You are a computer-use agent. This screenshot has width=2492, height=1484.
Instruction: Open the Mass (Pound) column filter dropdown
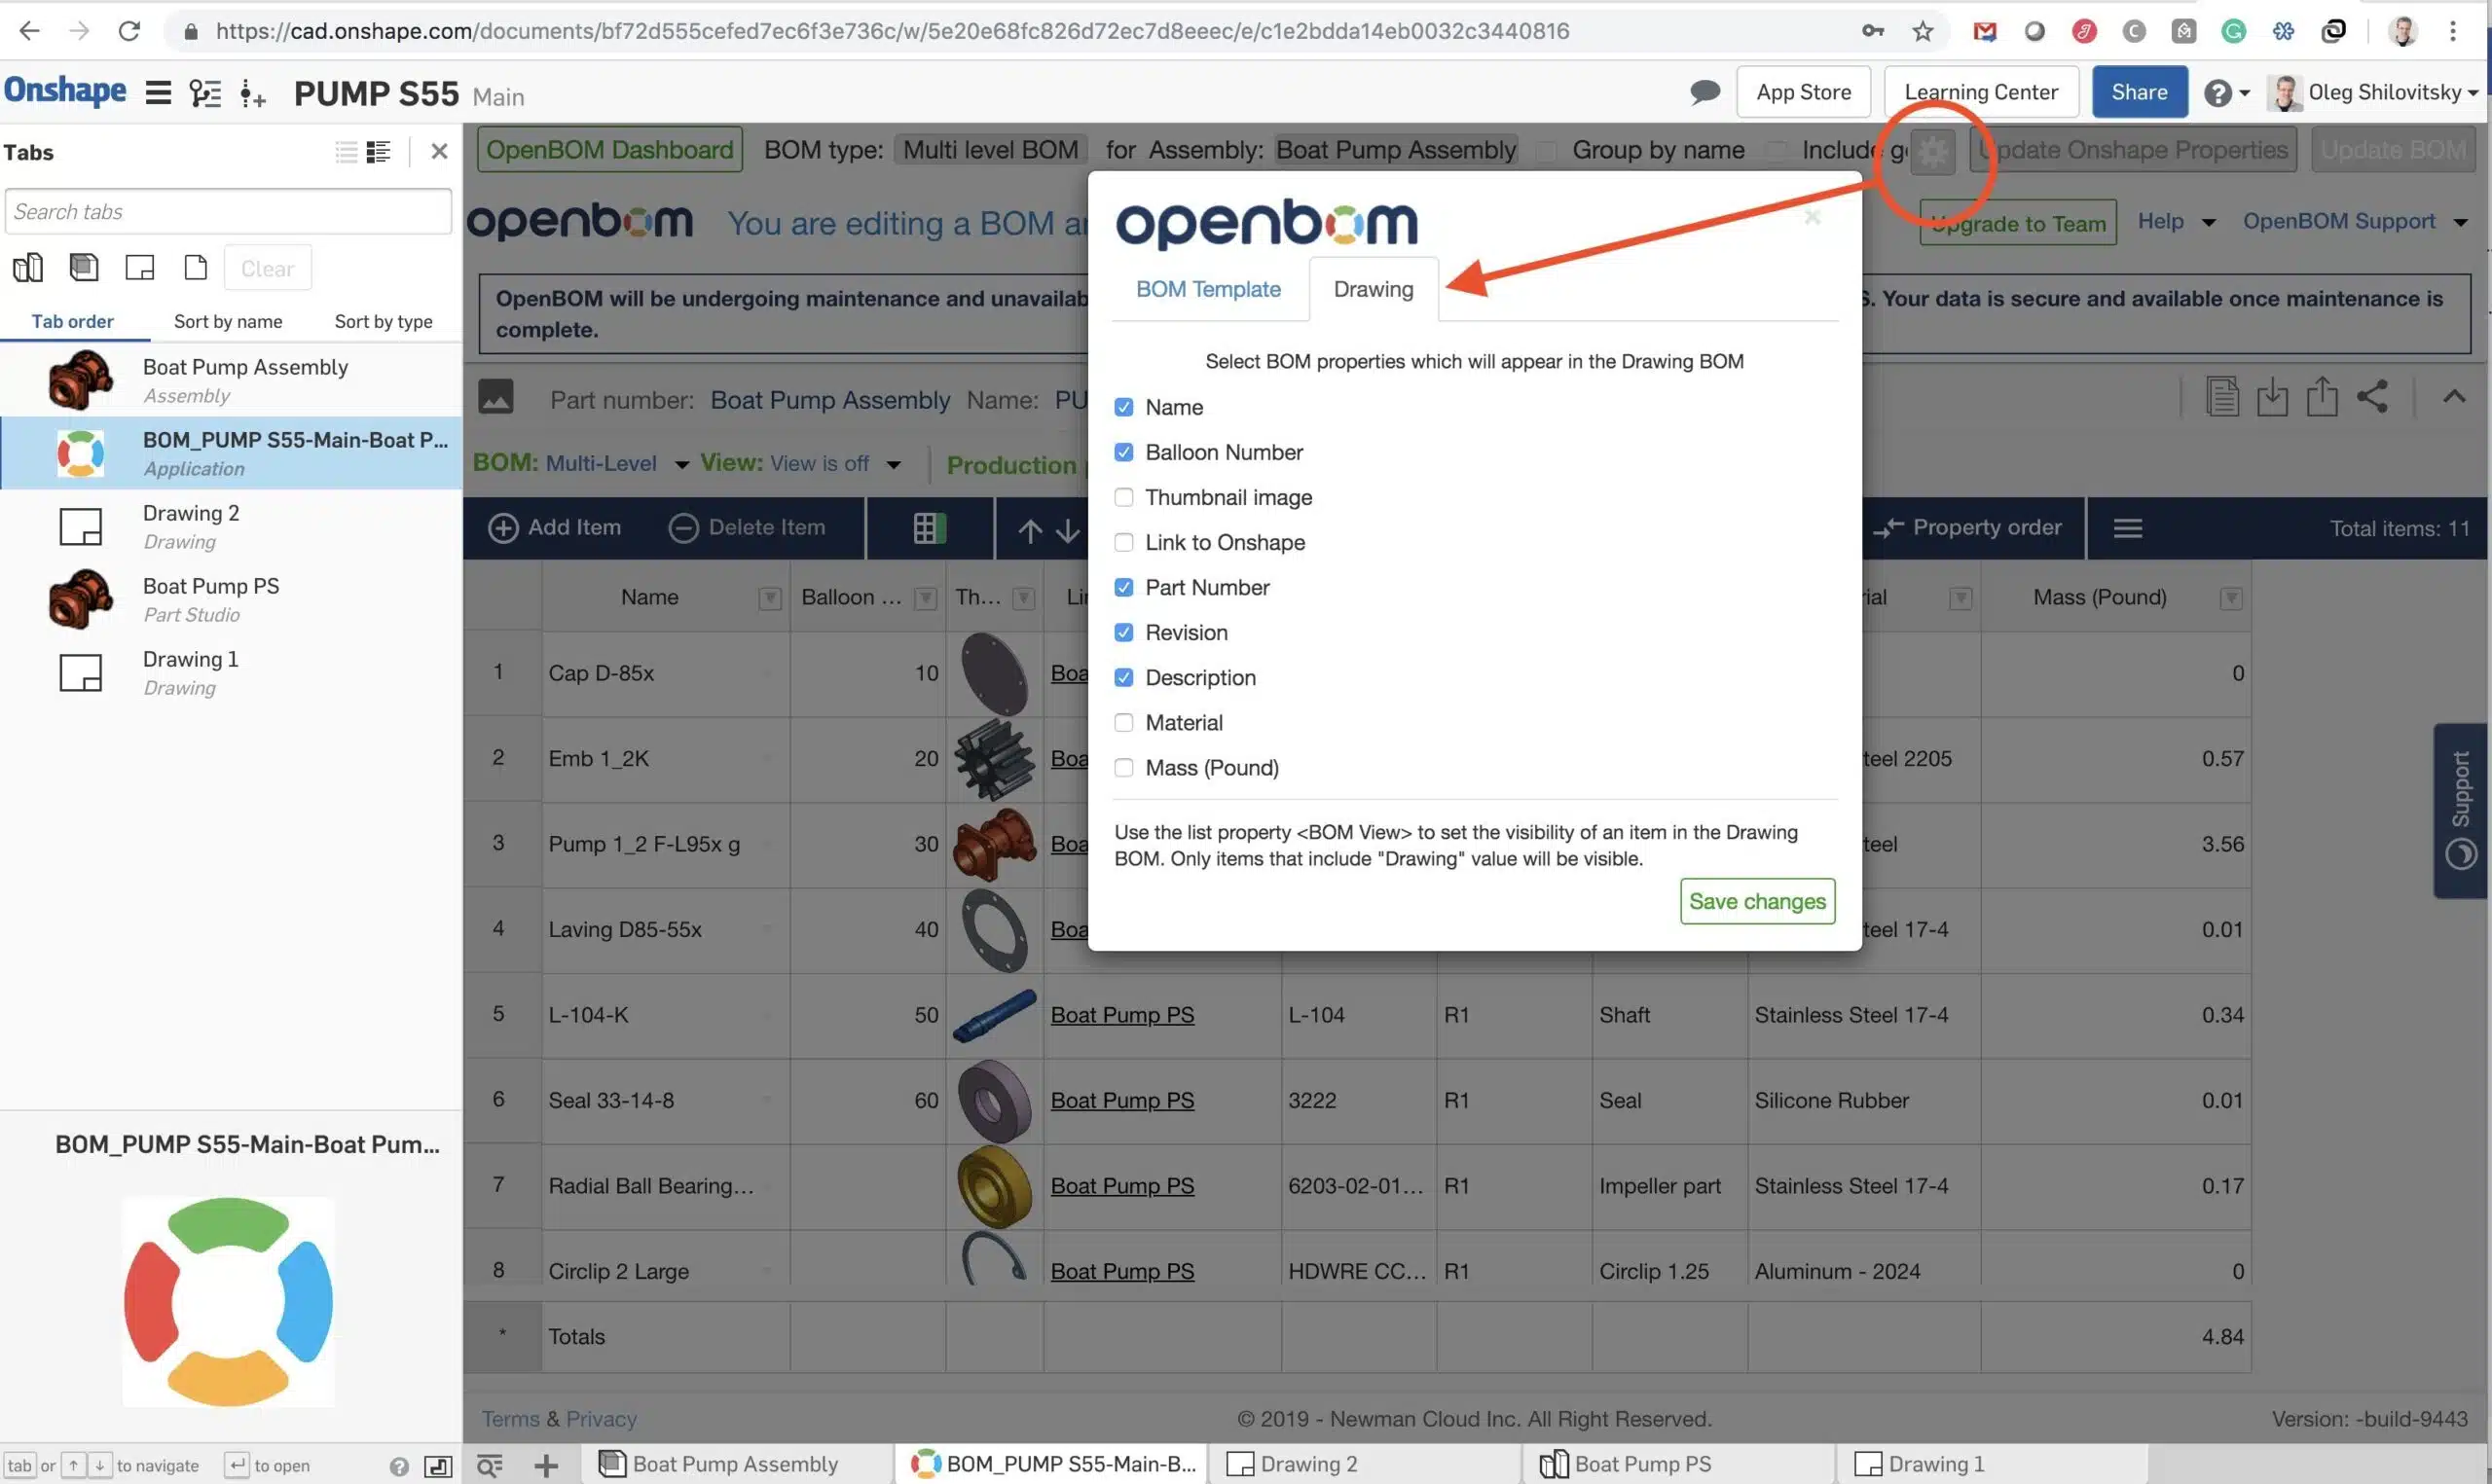2231,598
